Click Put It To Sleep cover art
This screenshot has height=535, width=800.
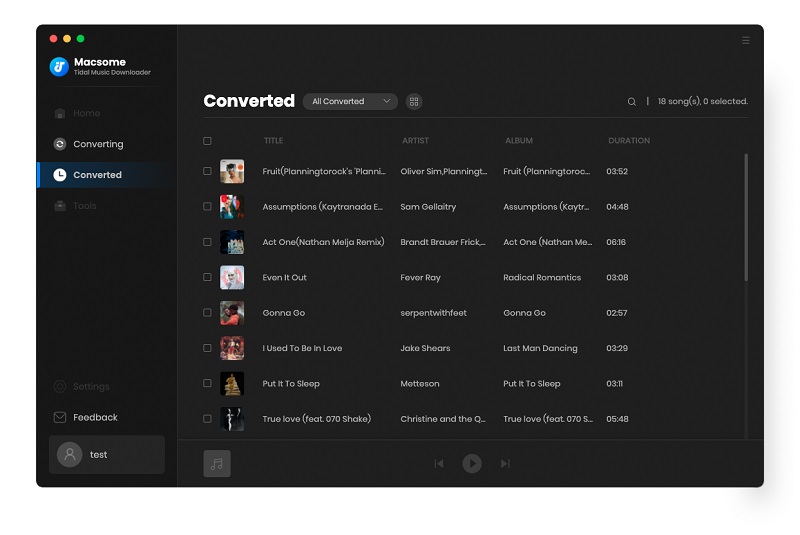pos(232,384)
